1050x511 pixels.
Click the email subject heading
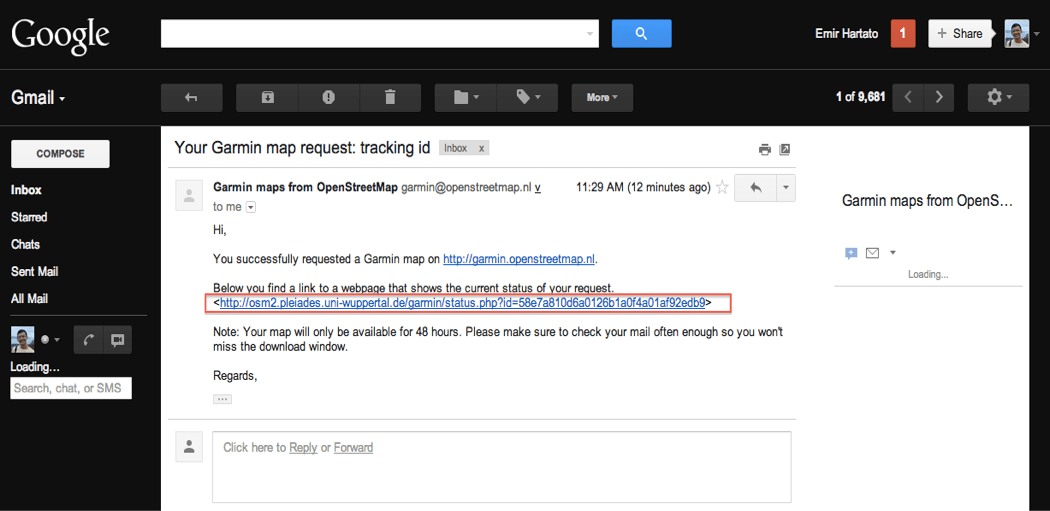tap(302, 148)
